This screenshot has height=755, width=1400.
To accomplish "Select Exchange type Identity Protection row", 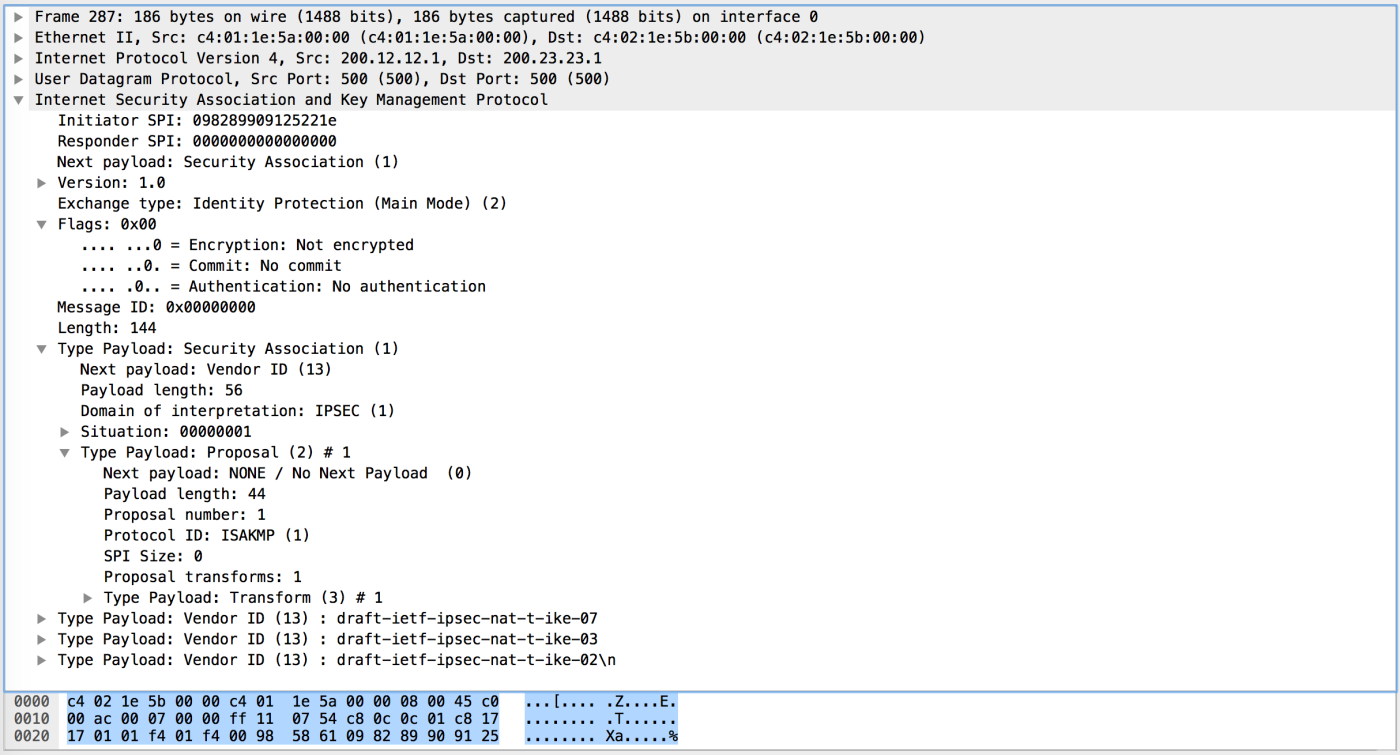I will (x=281, y=203).
